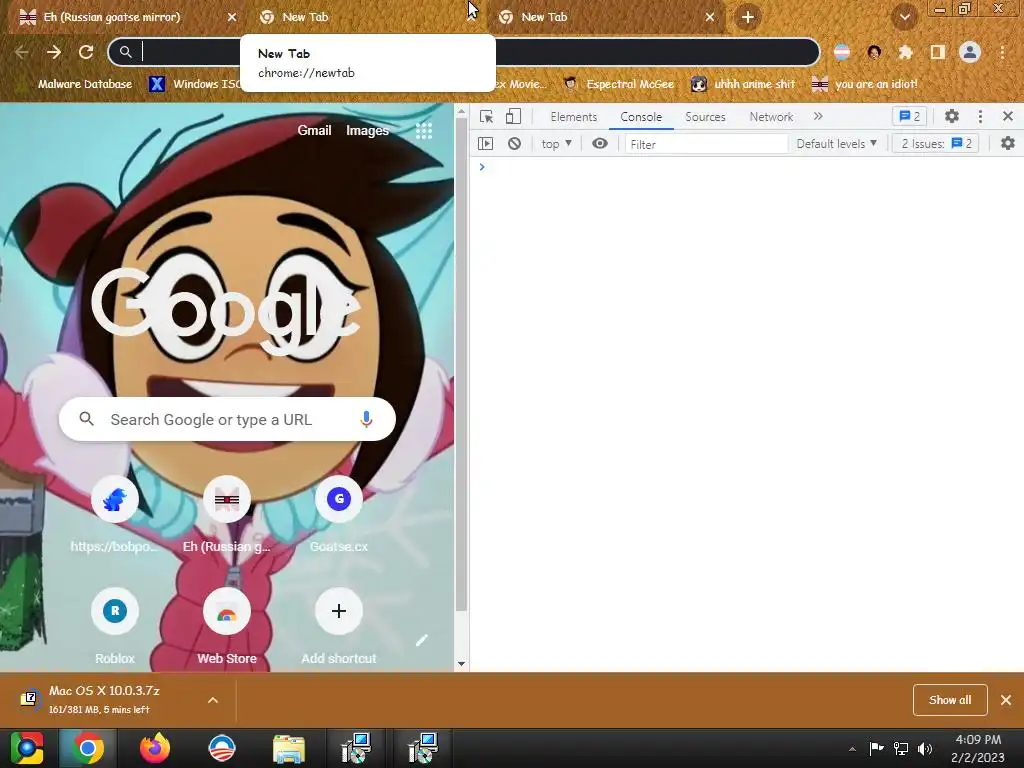Viewport: 1024px width, 768px height.
Task: Open the DevTools Elements tab
Action: click(x=573, y=116)
